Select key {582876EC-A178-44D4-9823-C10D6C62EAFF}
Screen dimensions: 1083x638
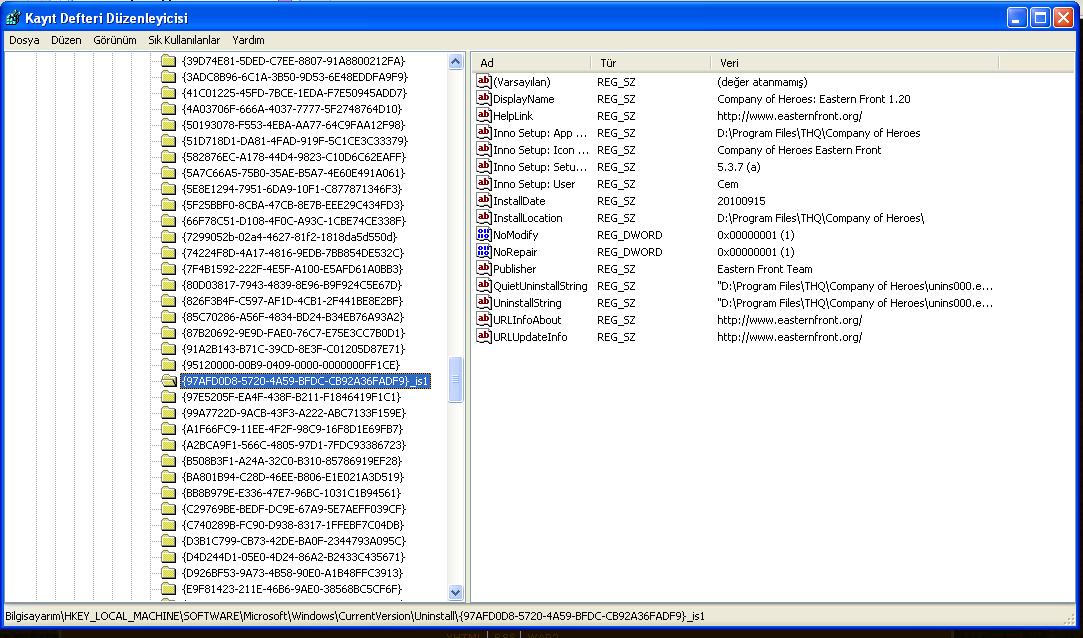[293, 157]
